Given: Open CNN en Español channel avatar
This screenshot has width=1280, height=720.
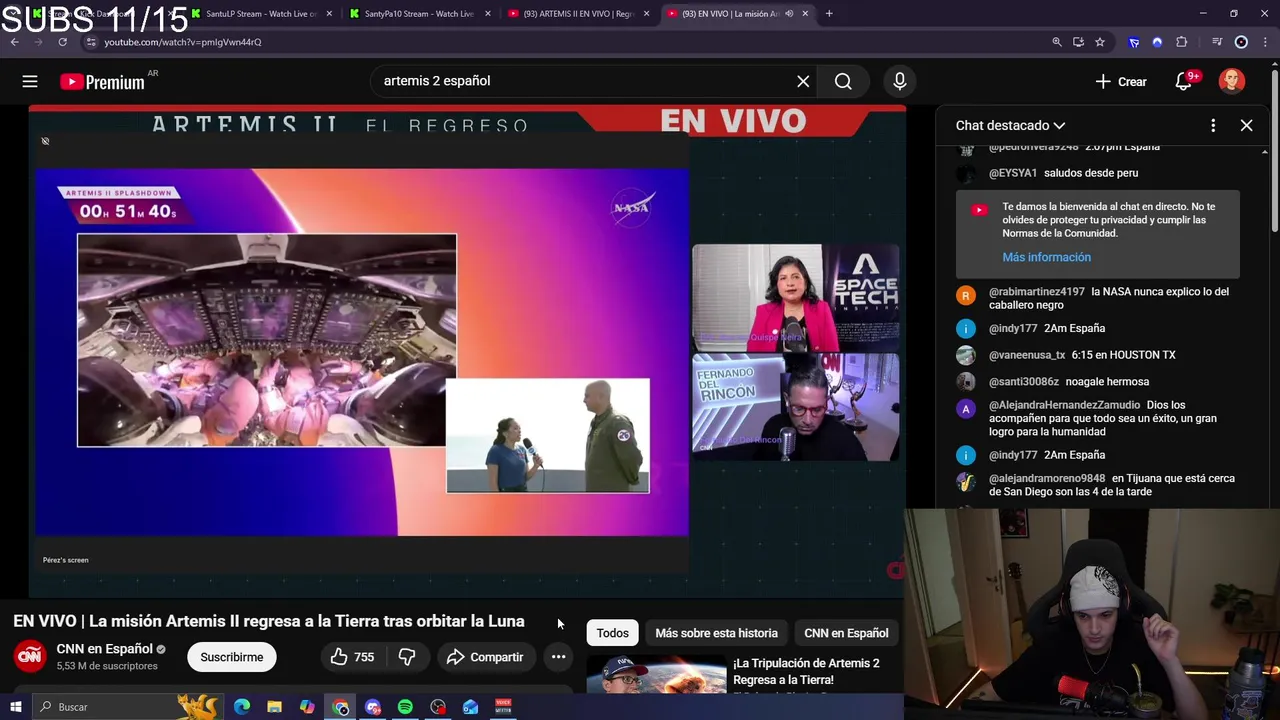Looking at the screenshot, I should tap(30, 656).
